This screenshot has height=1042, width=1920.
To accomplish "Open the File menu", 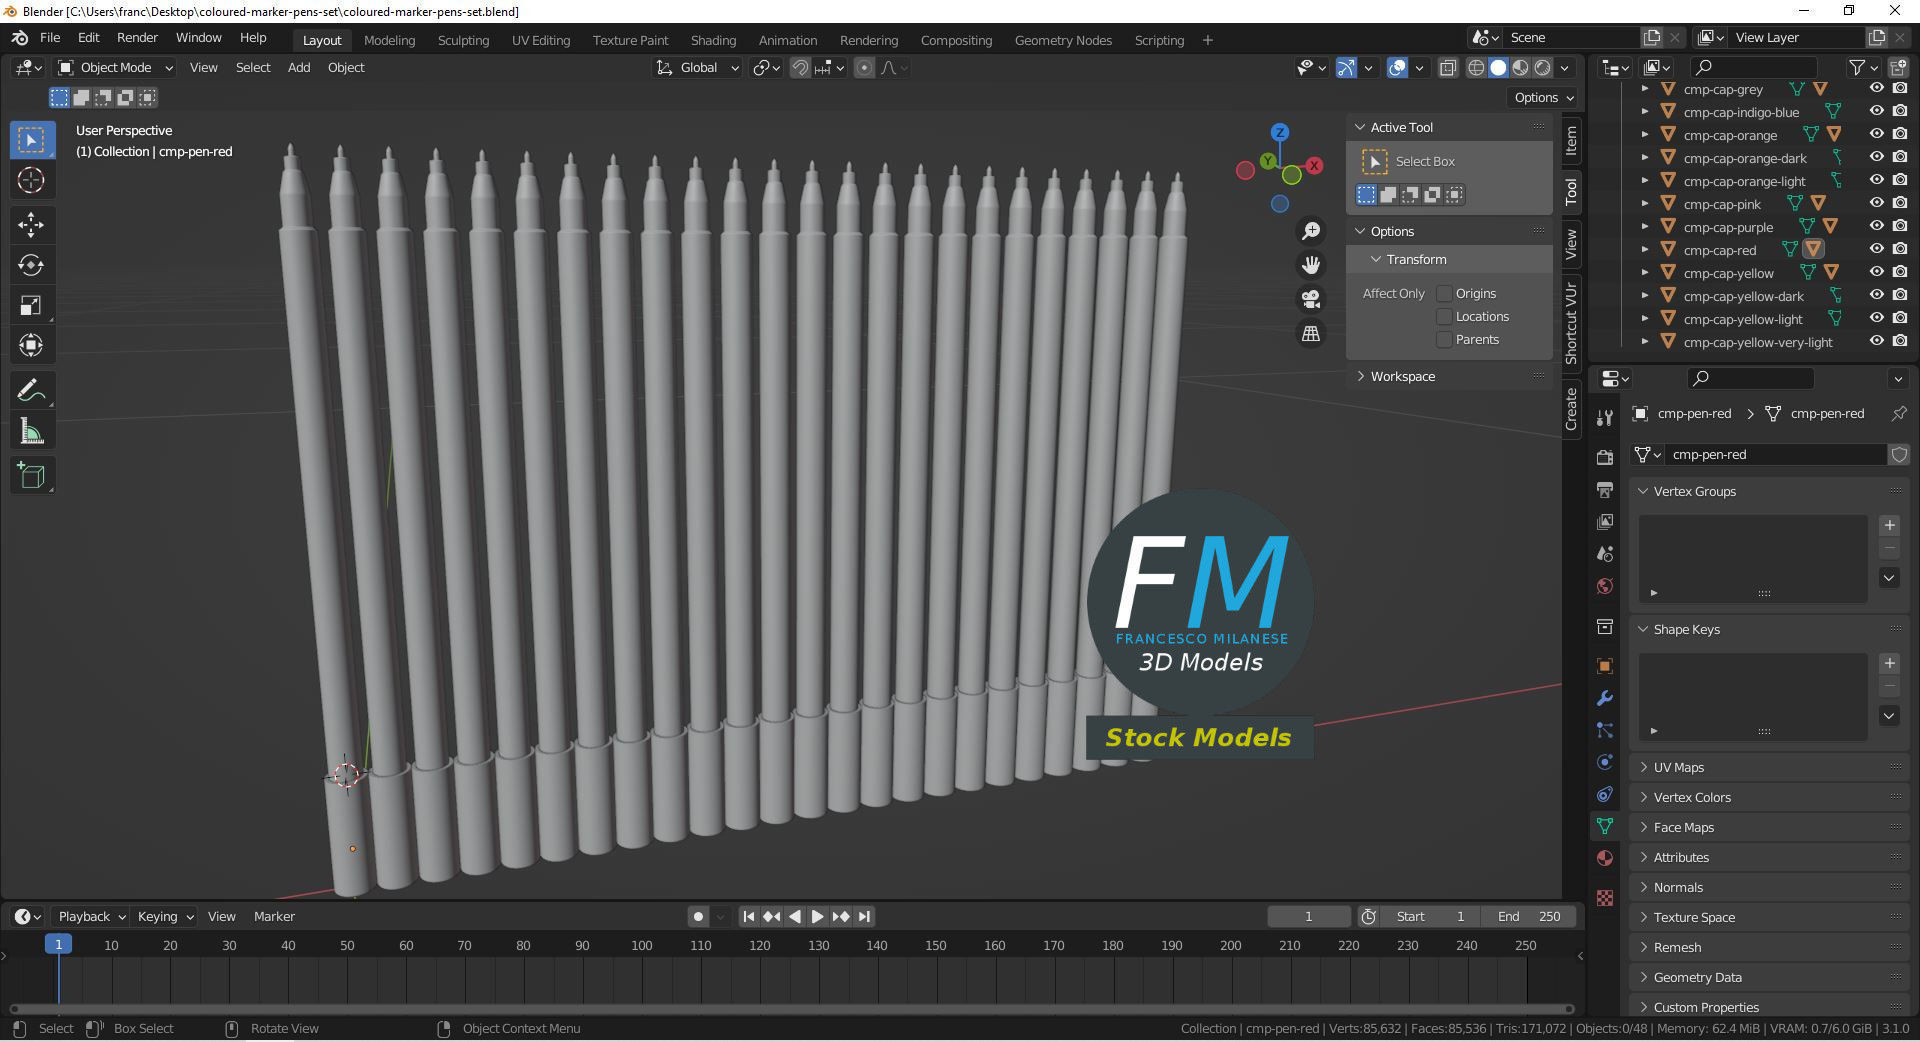I will [50, 38].
